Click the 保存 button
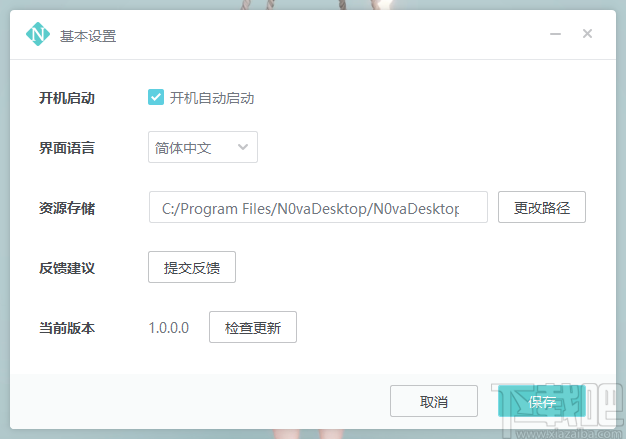This screenshot has height=439, width=626. (542, 401)
